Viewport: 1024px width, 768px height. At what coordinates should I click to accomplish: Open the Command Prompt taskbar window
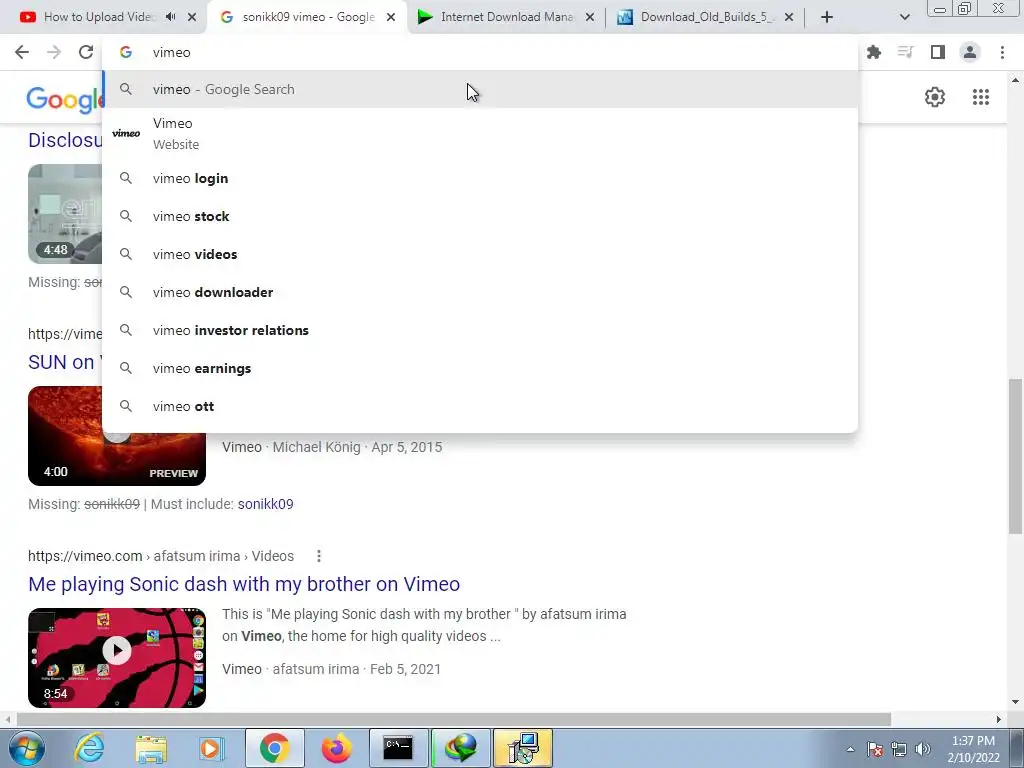point(398,748)
